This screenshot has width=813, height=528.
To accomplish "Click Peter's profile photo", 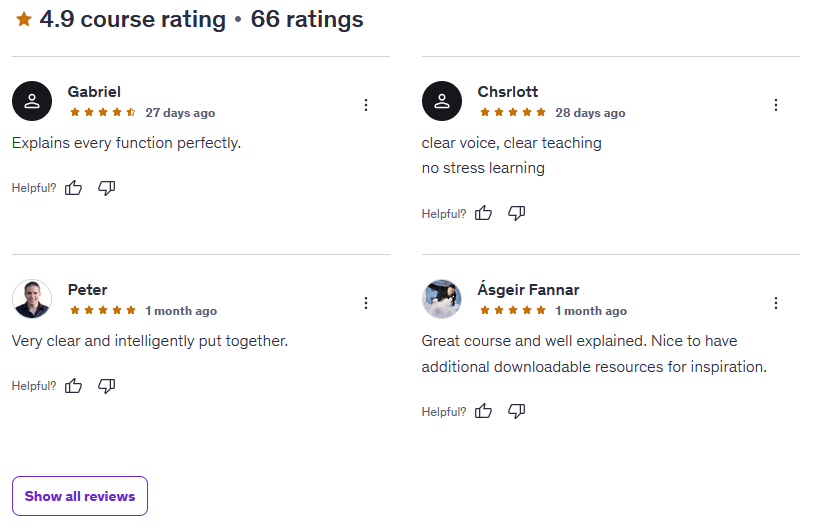I will [32, 299].
